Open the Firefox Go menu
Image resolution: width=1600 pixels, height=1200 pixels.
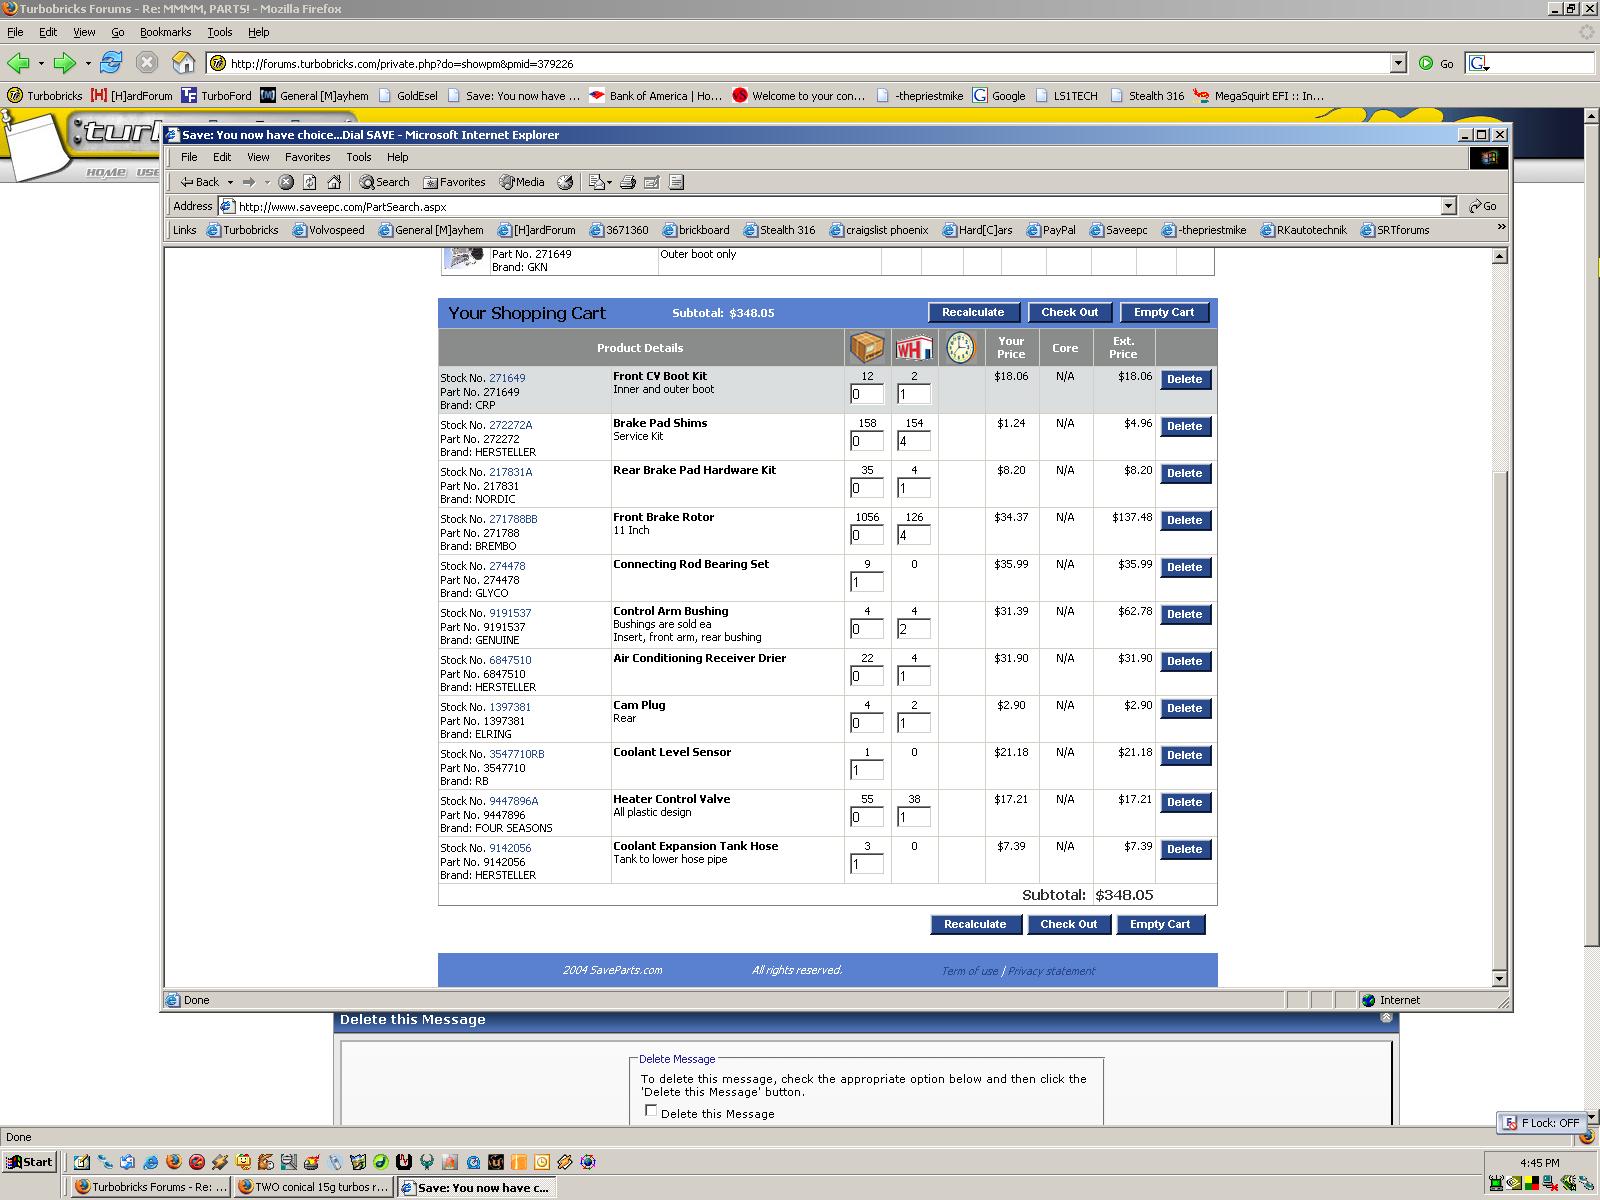point(118,32)
